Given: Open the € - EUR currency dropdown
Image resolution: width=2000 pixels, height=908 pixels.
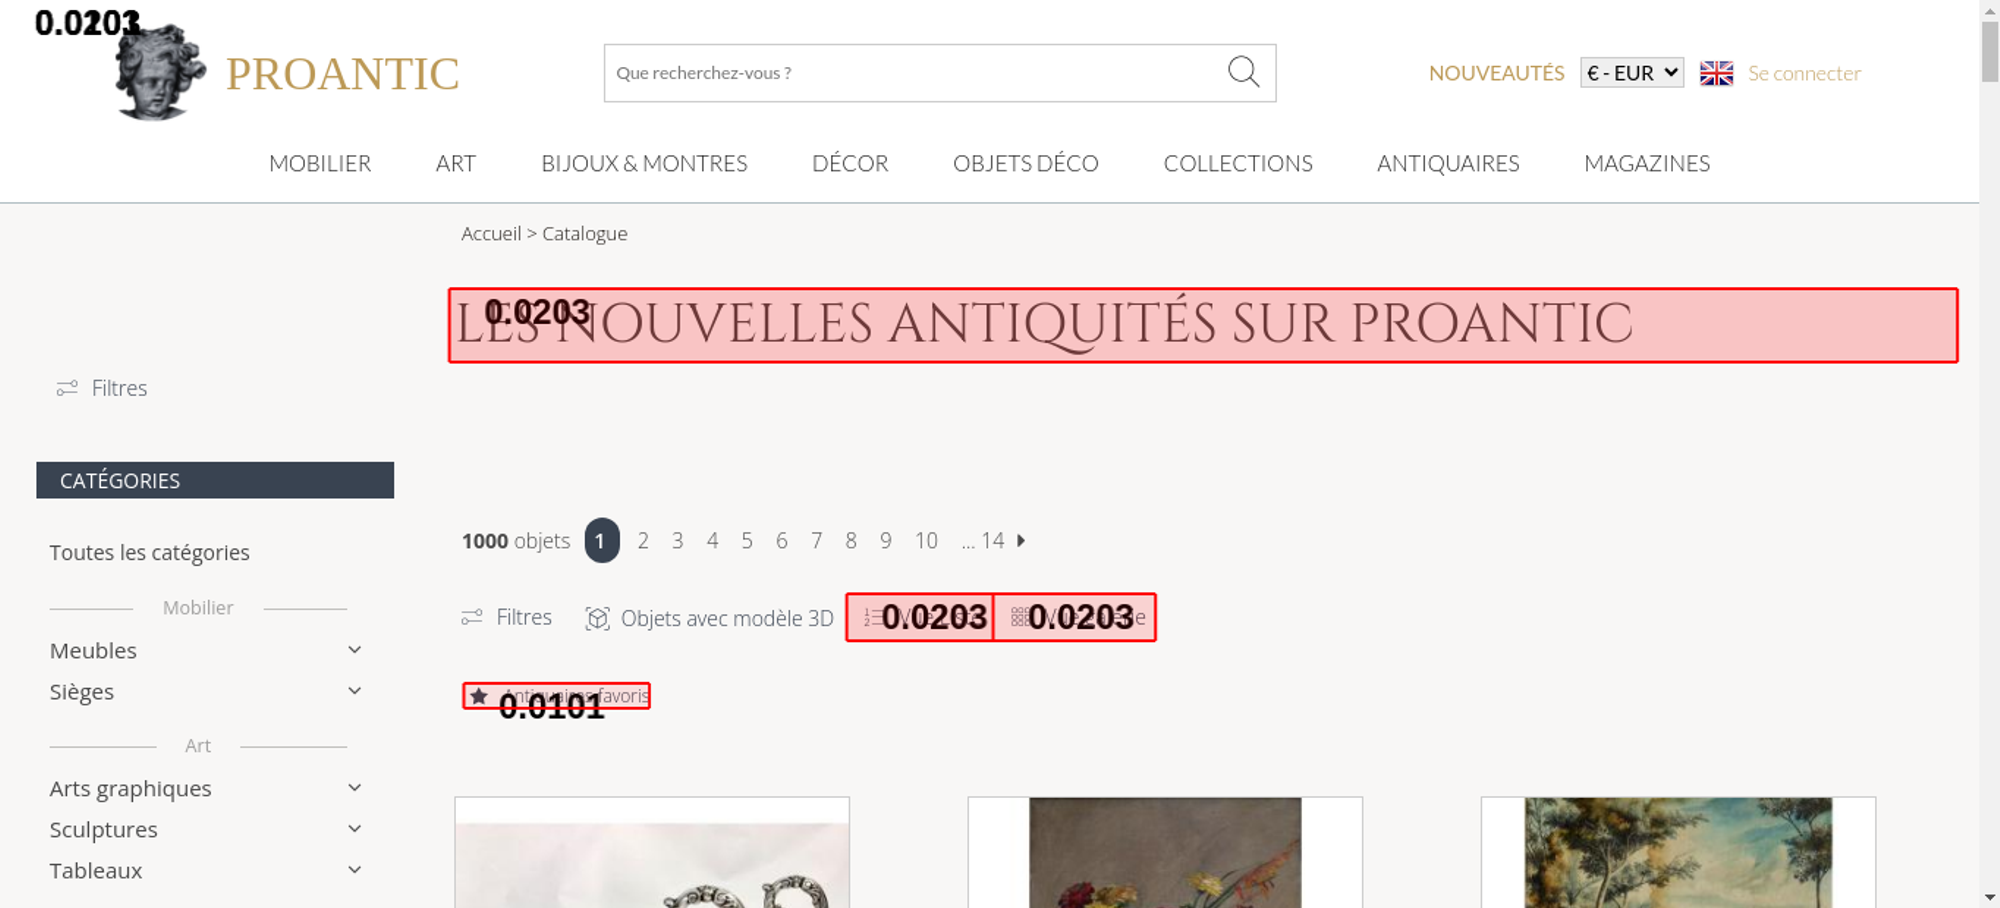Looking at the screenshot, I should (x=1632, y=73).
